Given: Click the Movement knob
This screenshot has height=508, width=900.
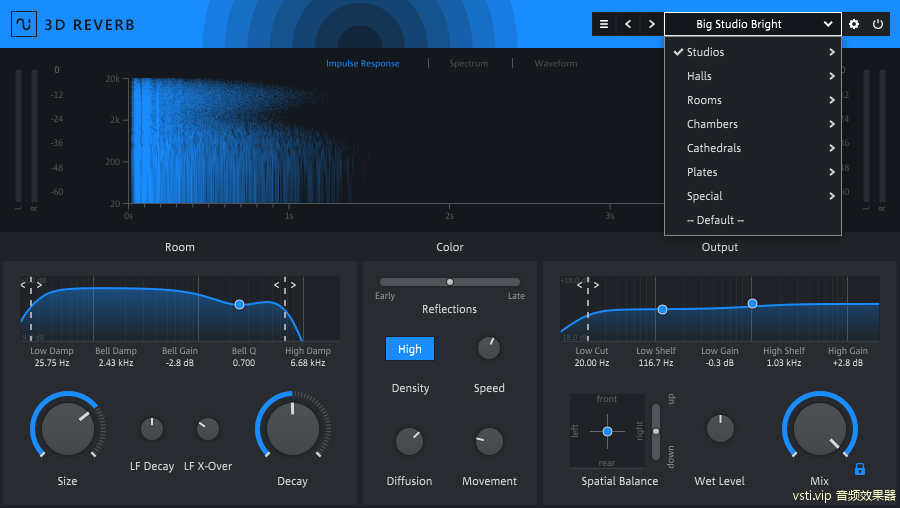Looking at the screenshot, I should point(489,441).
